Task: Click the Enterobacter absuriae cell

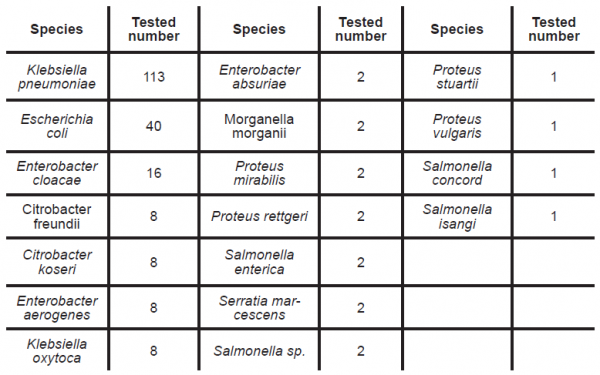Action: [259, 77]
